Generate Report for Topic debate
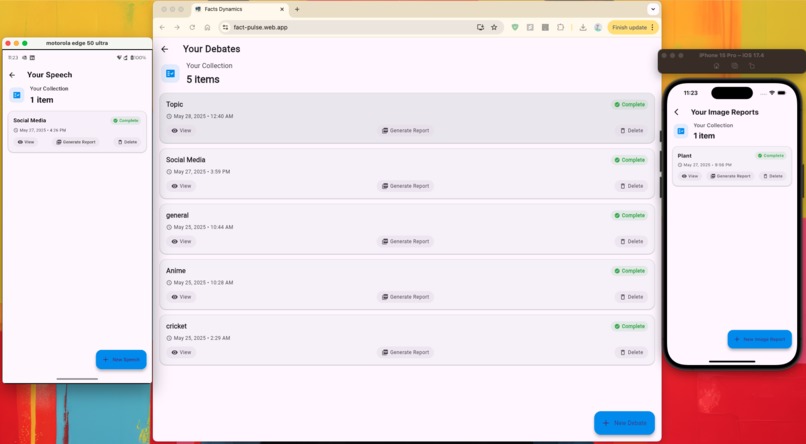Image resolution: width=806 pixels, height=444 pixels. 406,131
